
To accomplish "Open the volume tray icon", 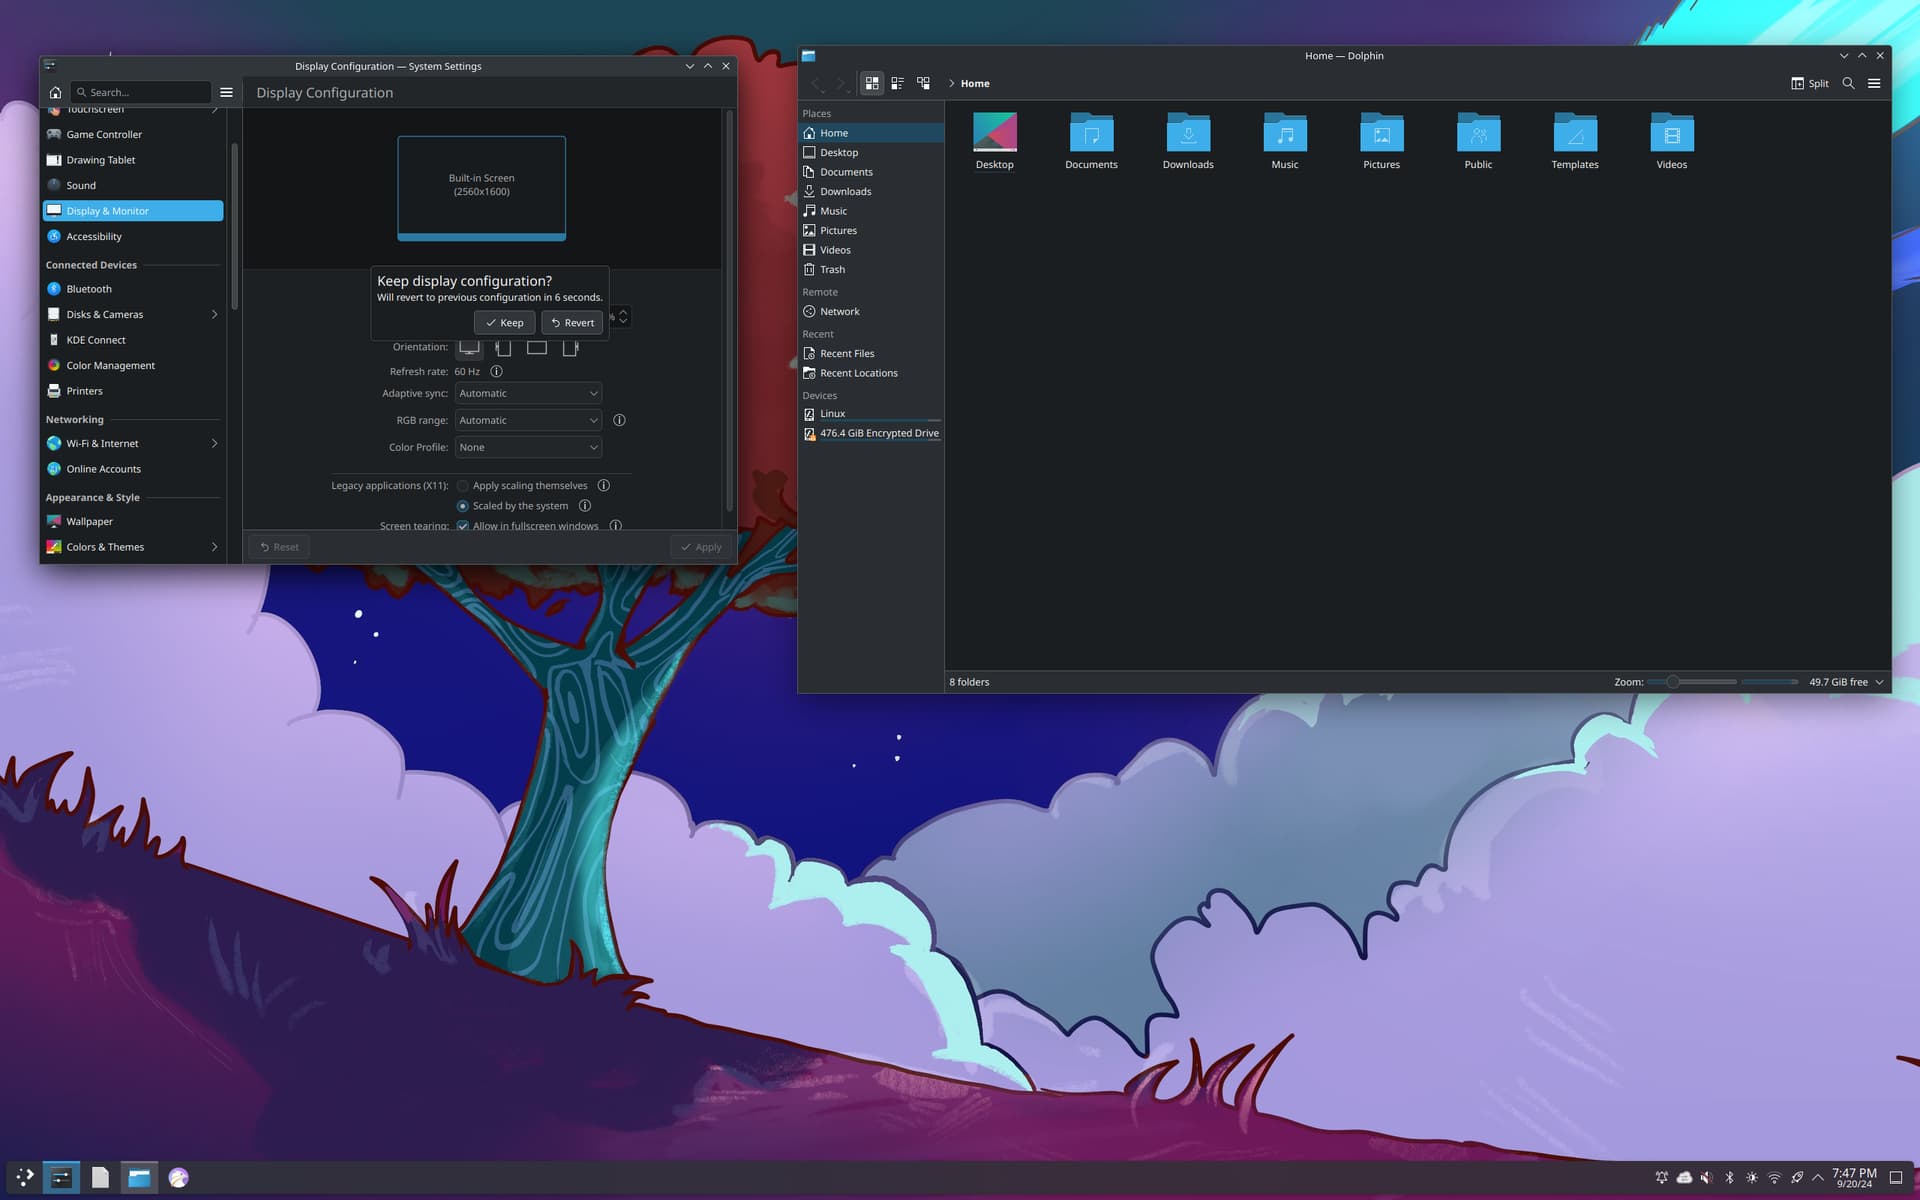I will [x=1706, y=1177].
